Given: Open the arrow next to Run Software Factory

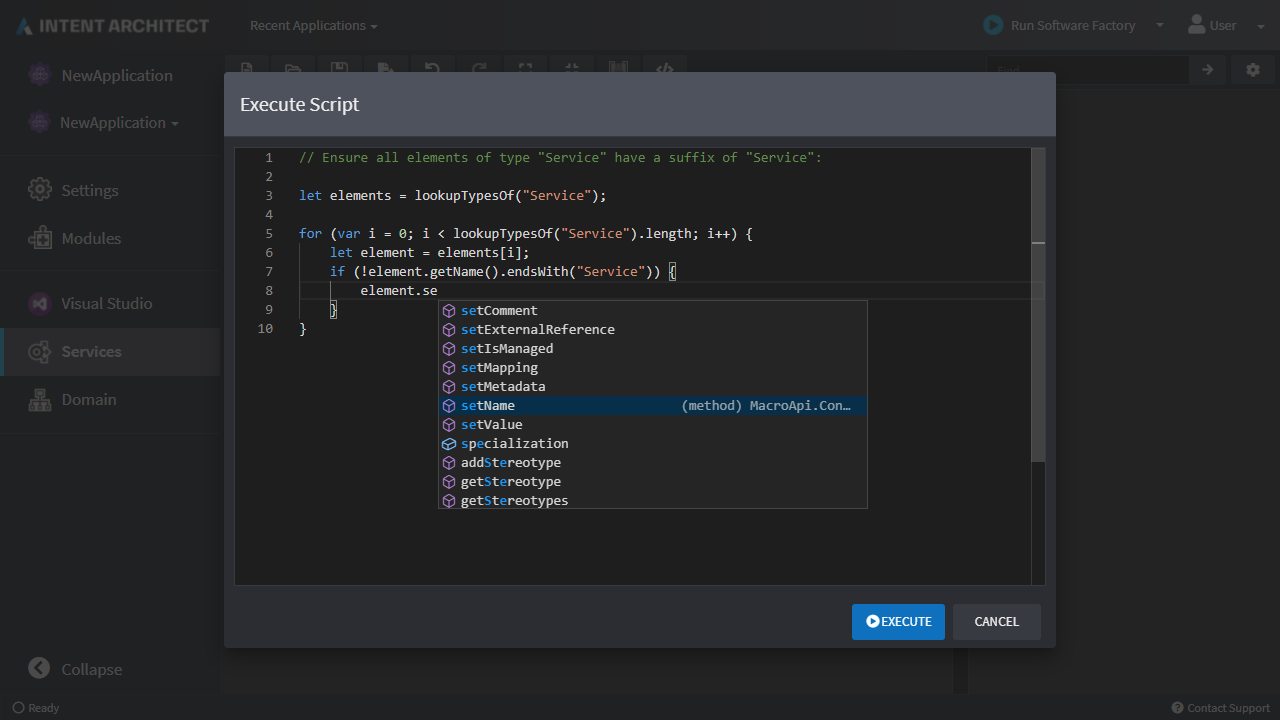Looking at the screenshot, I should [x=1160, y=26].
